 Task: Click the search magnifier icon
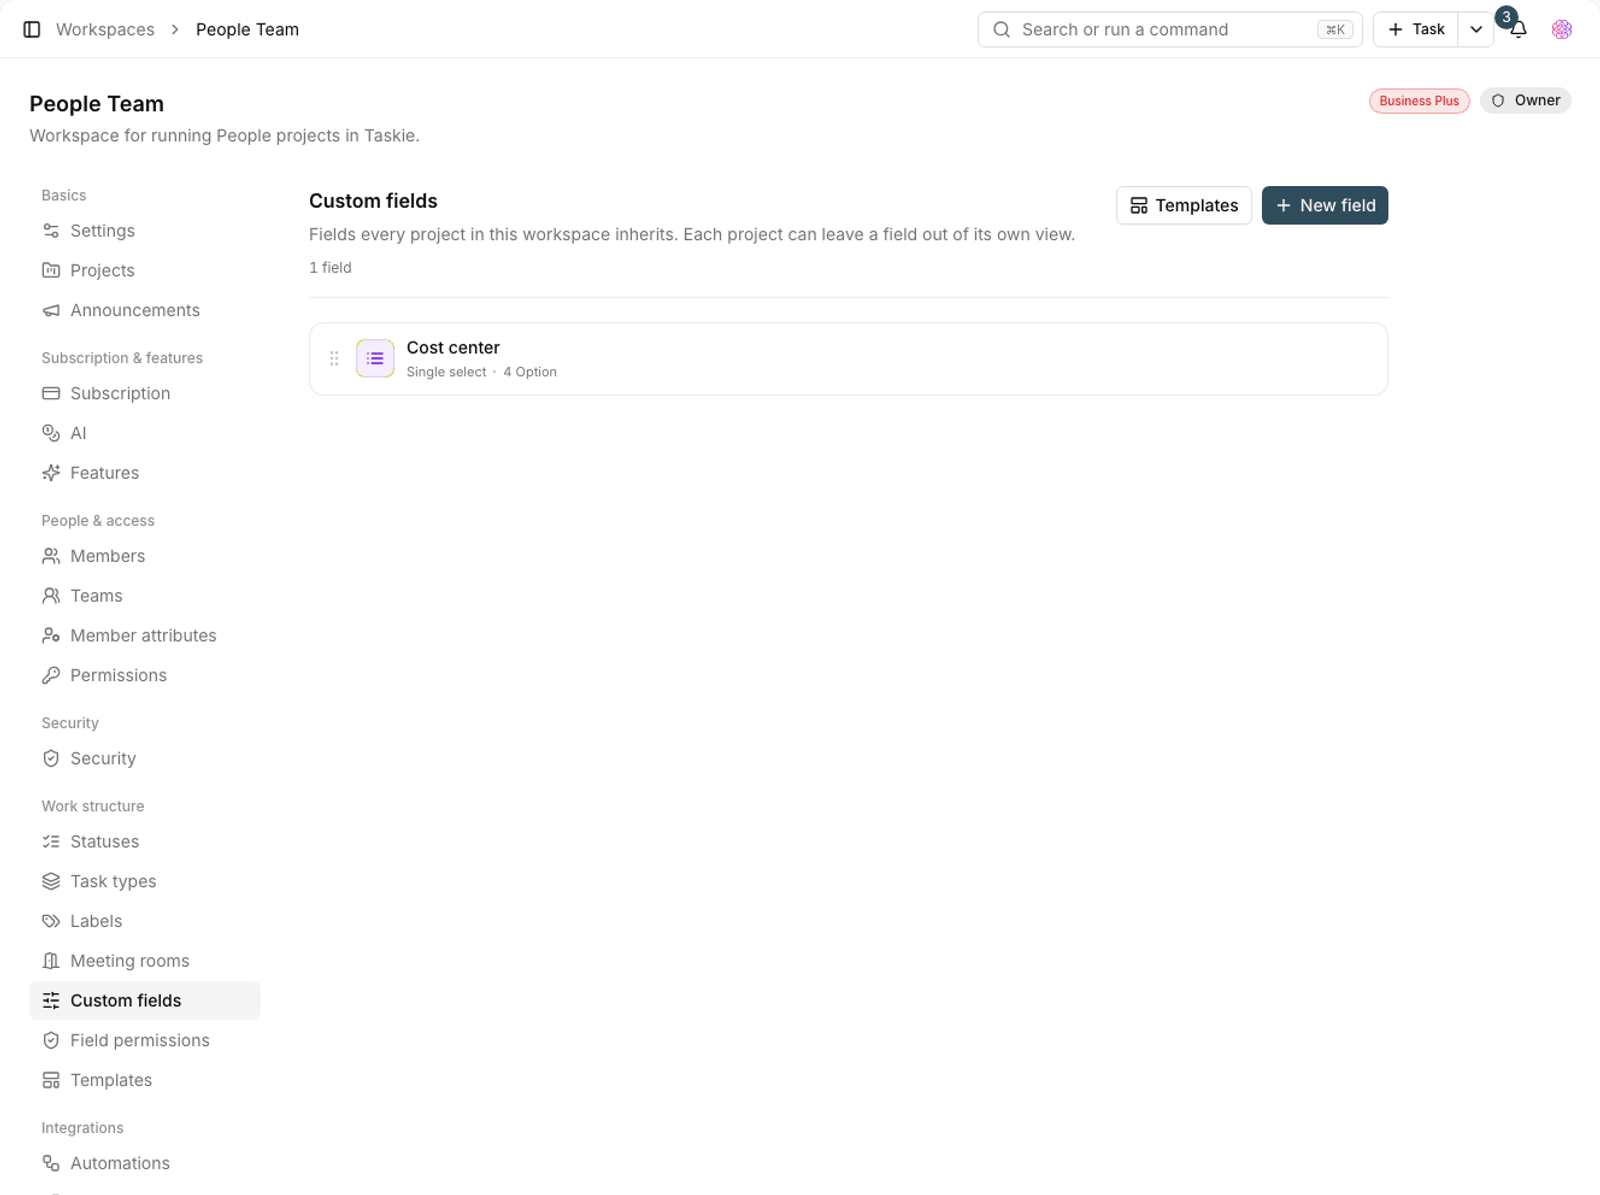pyautogui.click(x=1001, y=30)
